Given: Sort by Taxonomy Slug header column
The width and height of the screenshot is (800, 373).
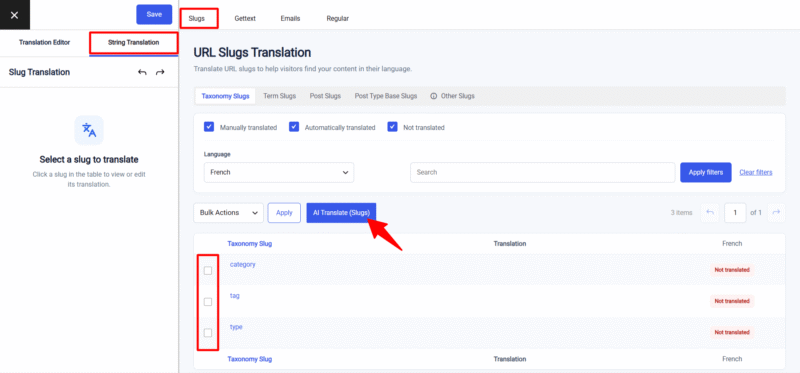Looking at the screenshot, I should (249, 244).
